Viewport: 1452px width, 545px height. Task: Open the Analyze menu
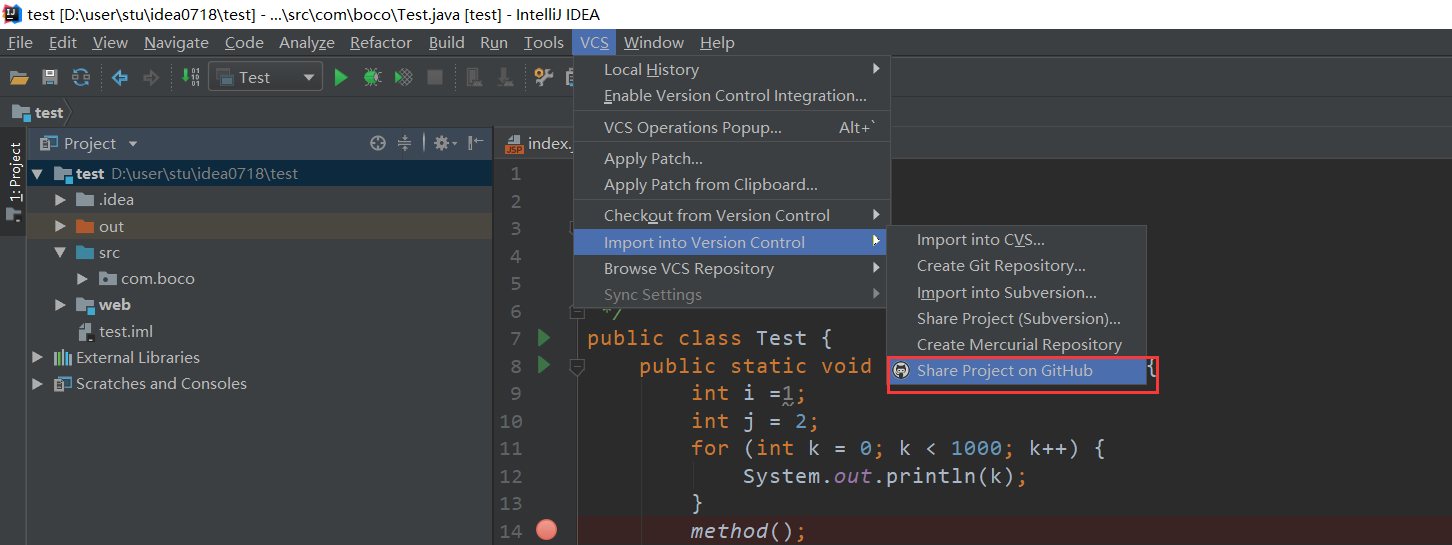point(307,42)
